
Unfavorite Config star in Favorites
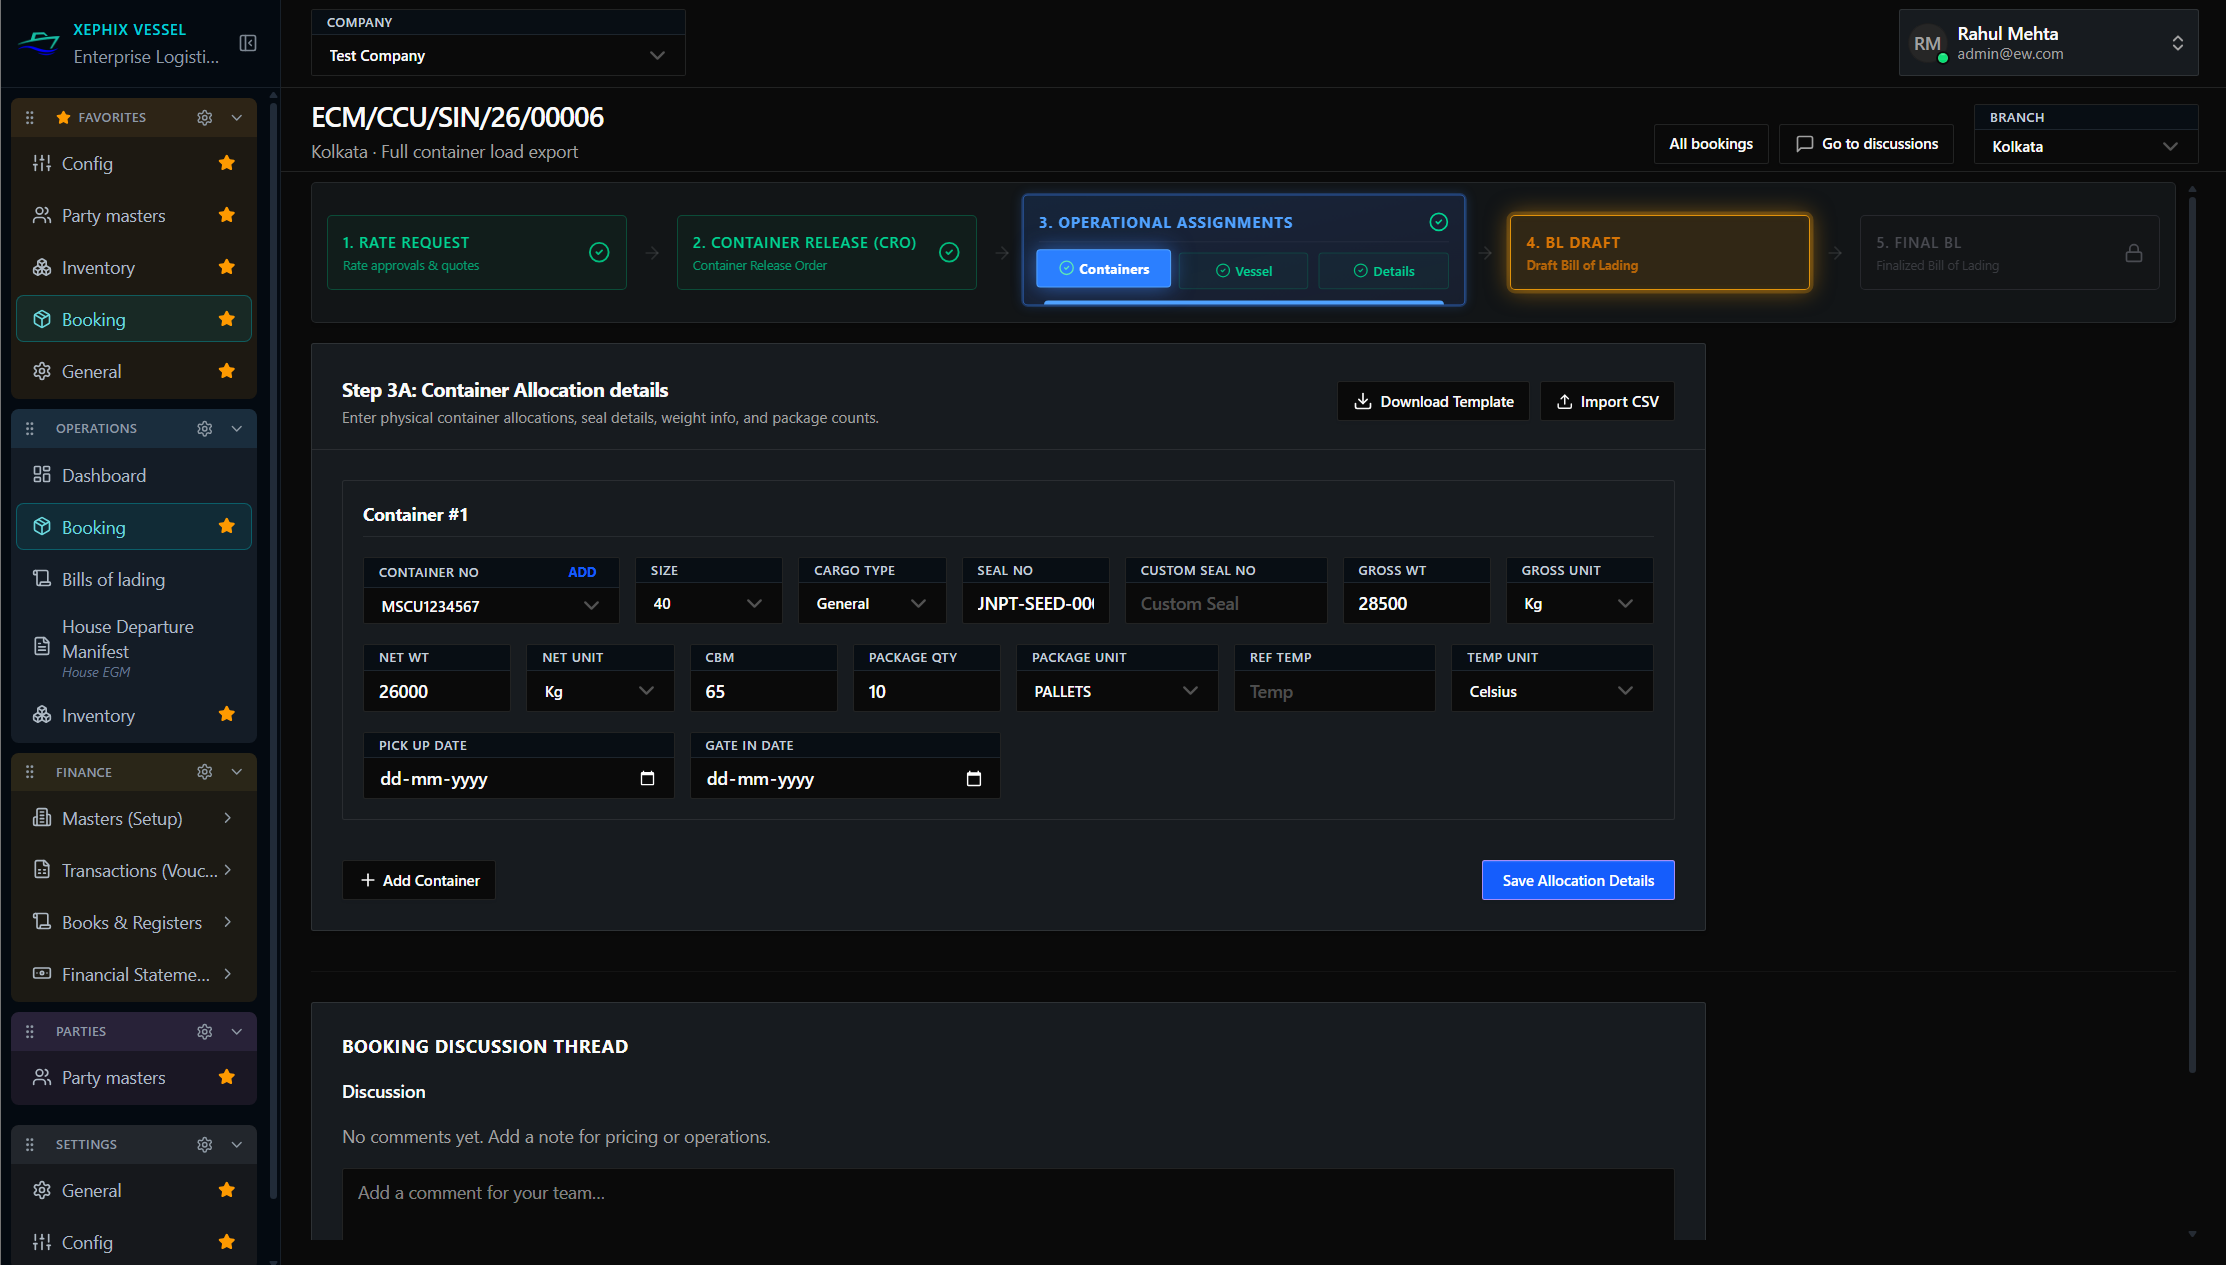click(227, 163)
